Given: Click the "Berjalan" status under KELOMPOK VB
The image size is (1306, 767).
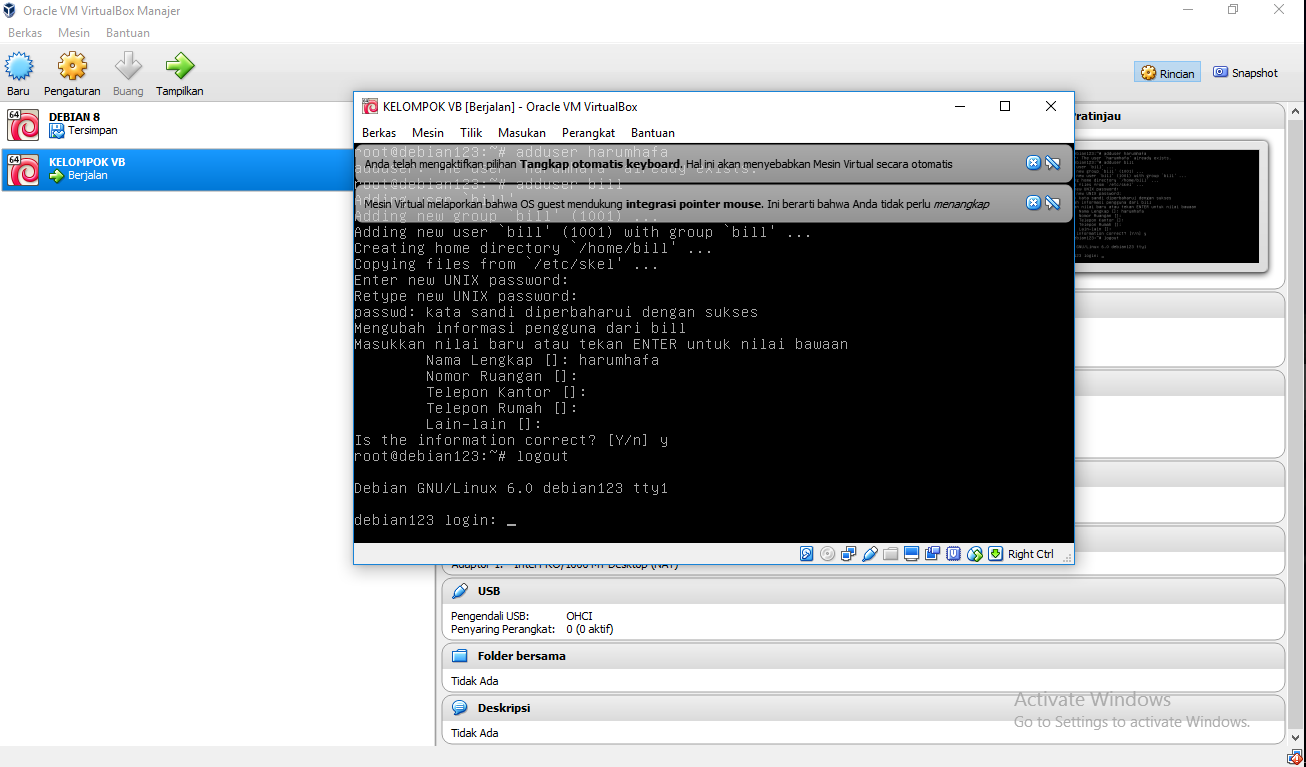Looking at the screenshot, I should (88, 176).
